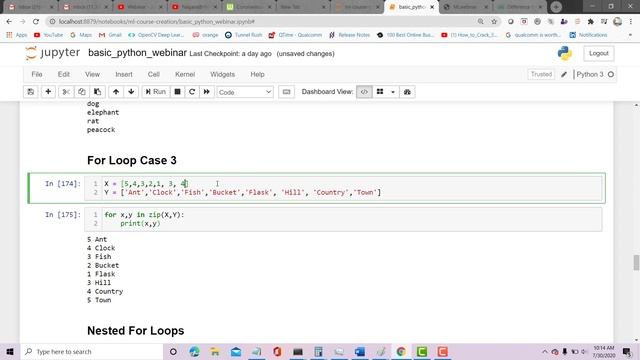Viewport: 640px width, 360px height.
Task: Move selected cell up arrow
Action: [116, 92]
